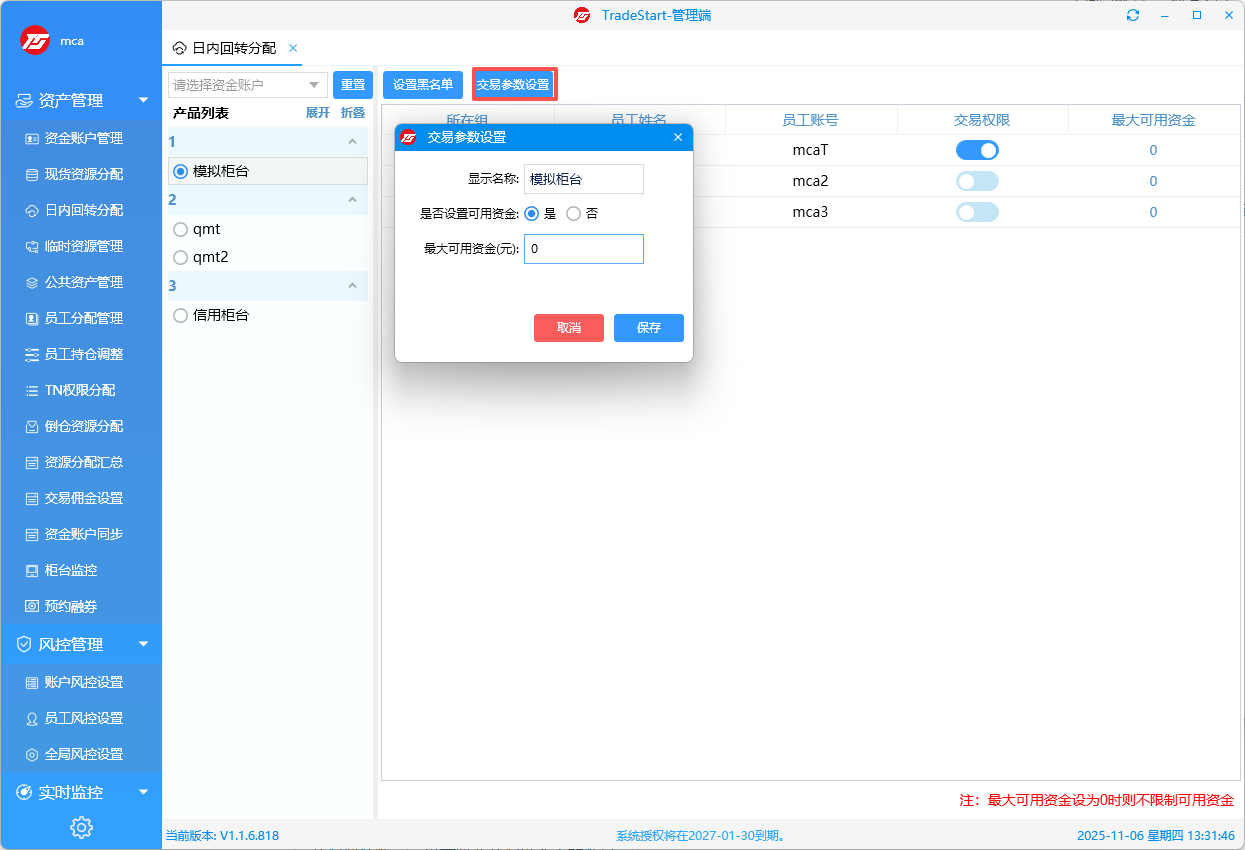Click the 取消 button

568,328
